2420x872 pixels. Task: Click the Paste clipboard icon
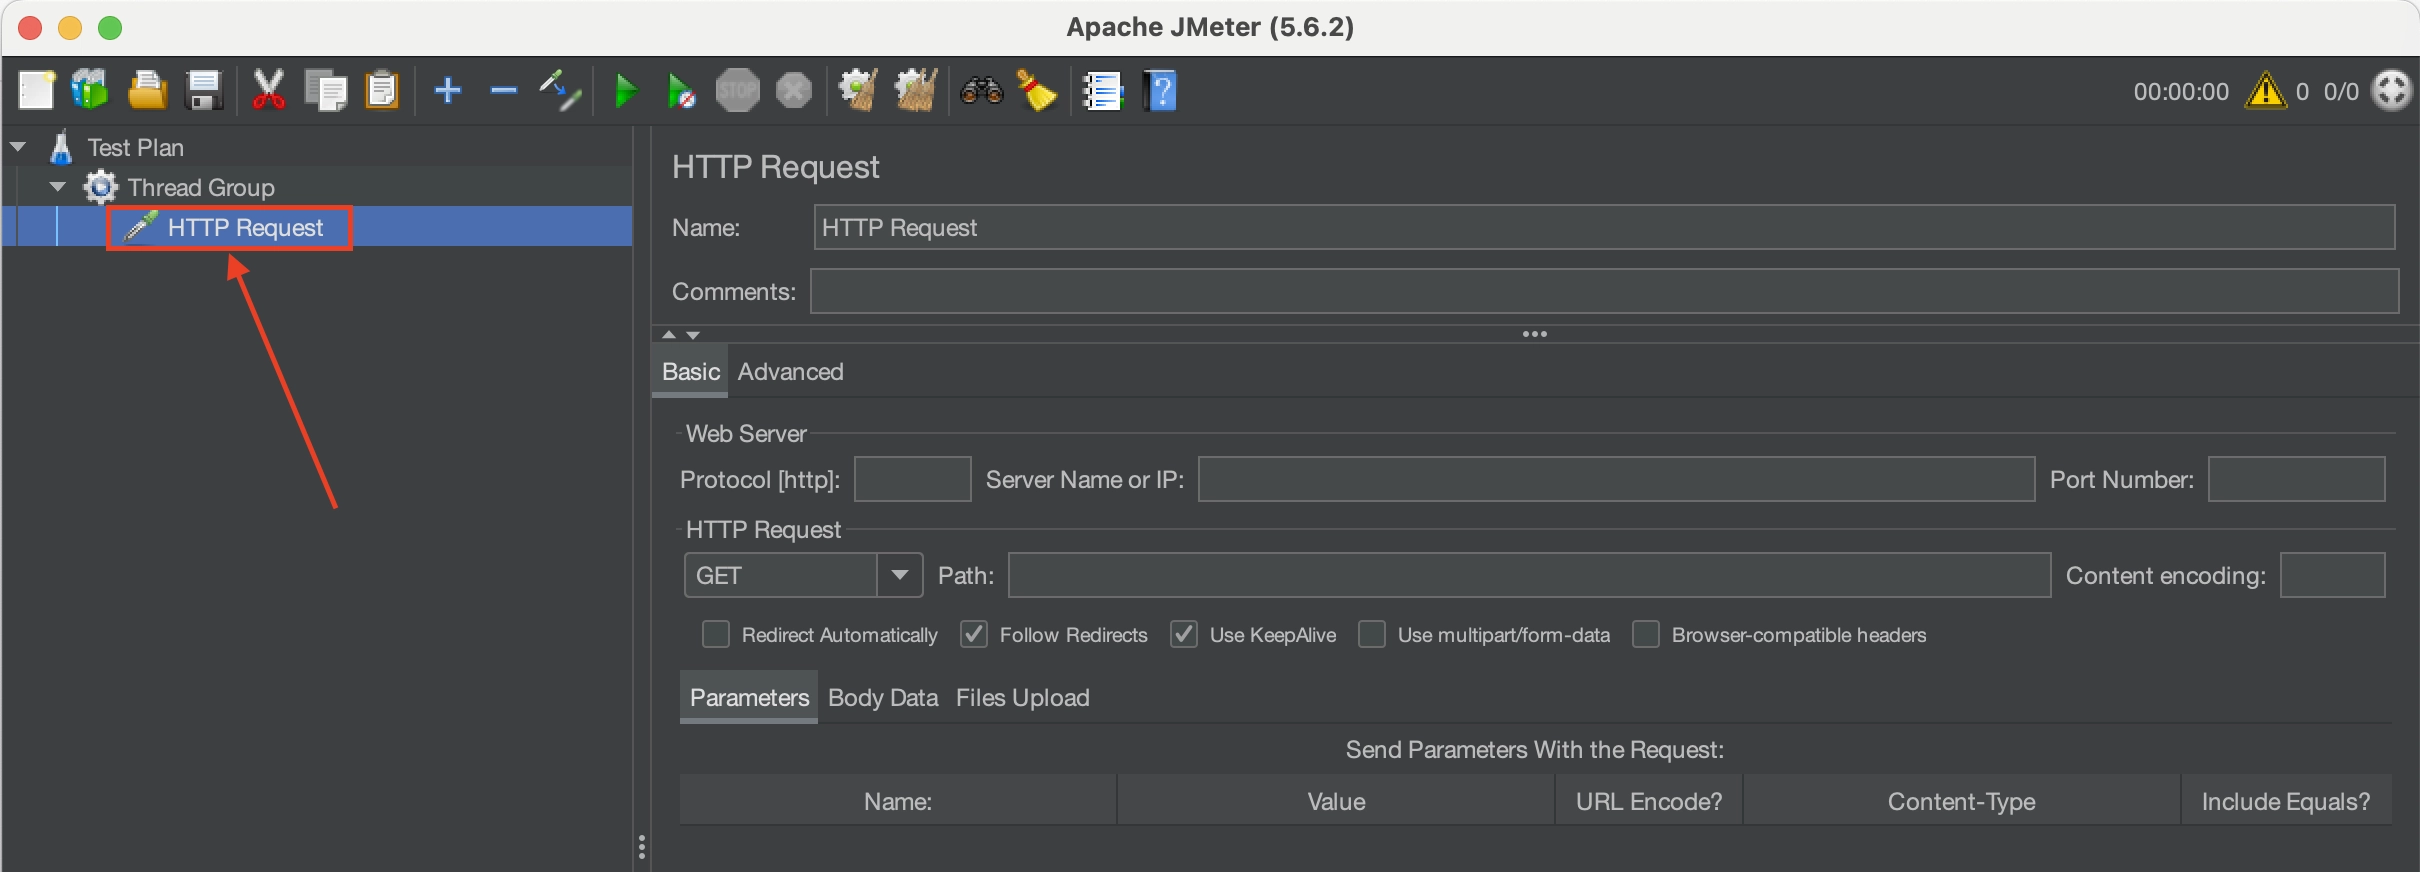382,91
